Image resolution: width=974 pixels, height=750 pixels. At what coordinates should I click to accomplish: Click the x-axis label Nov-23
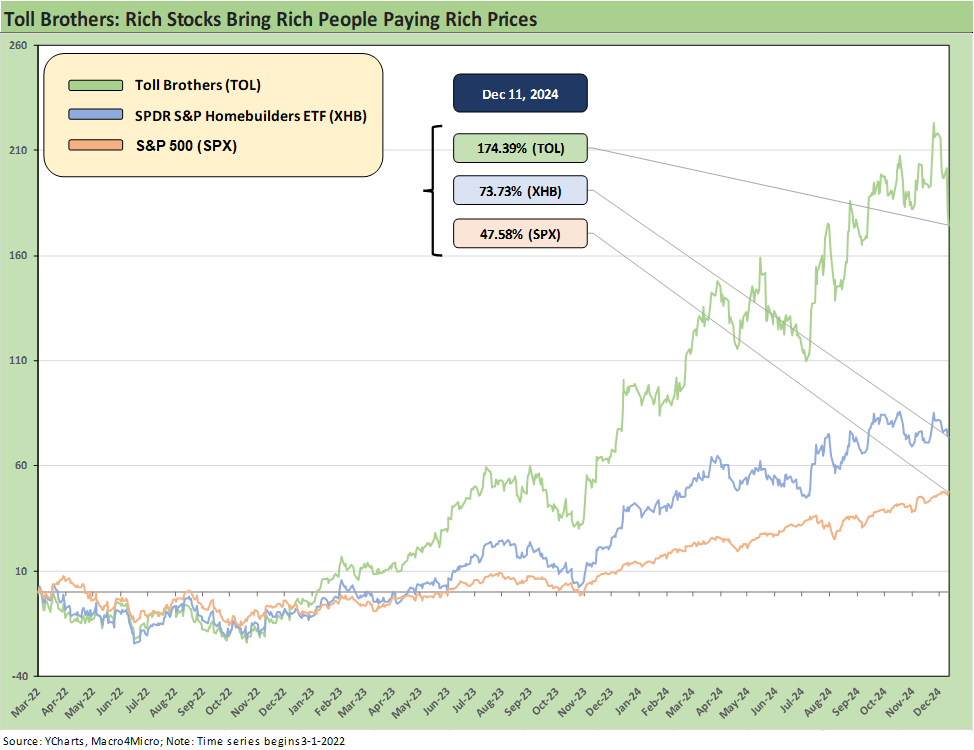click(x=572, y=703)
